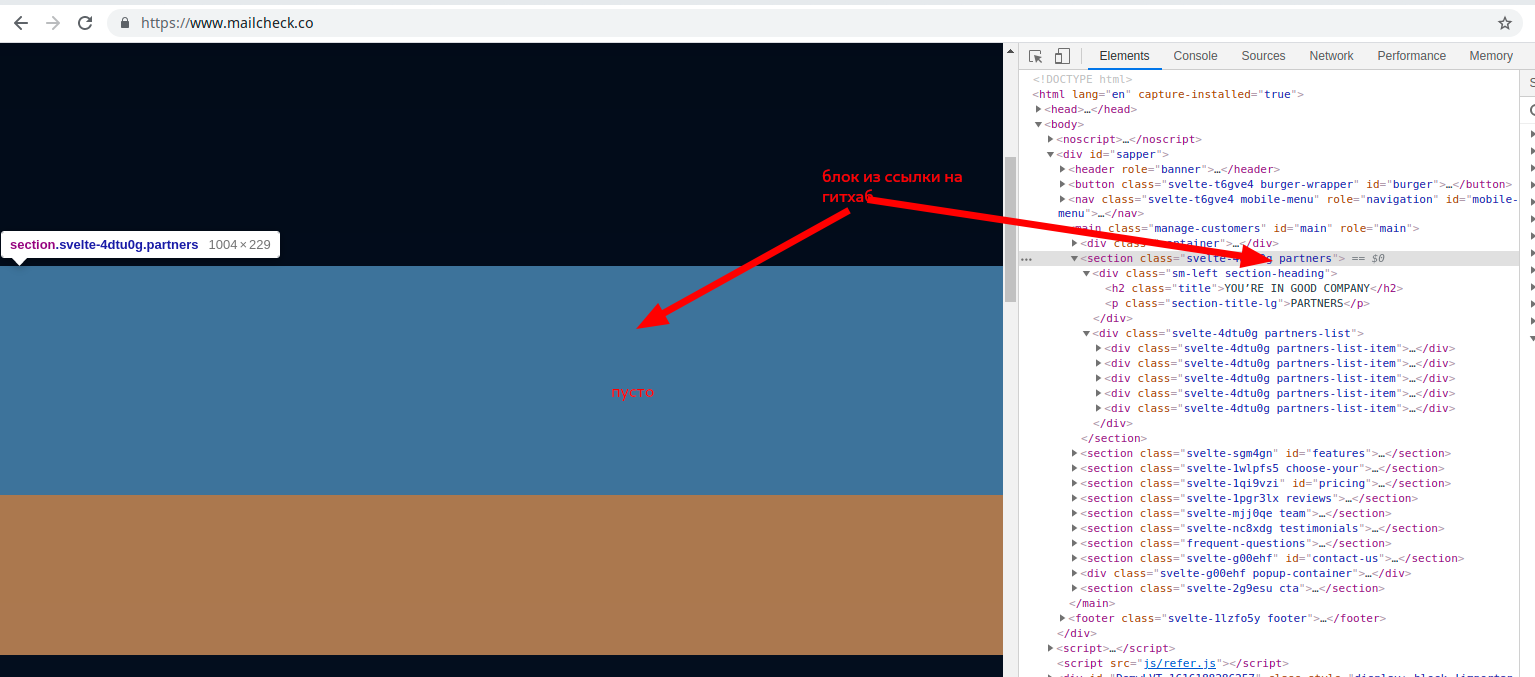Switch to the Elements tab
1535x677 pixels.
(x=1124, y=56)
